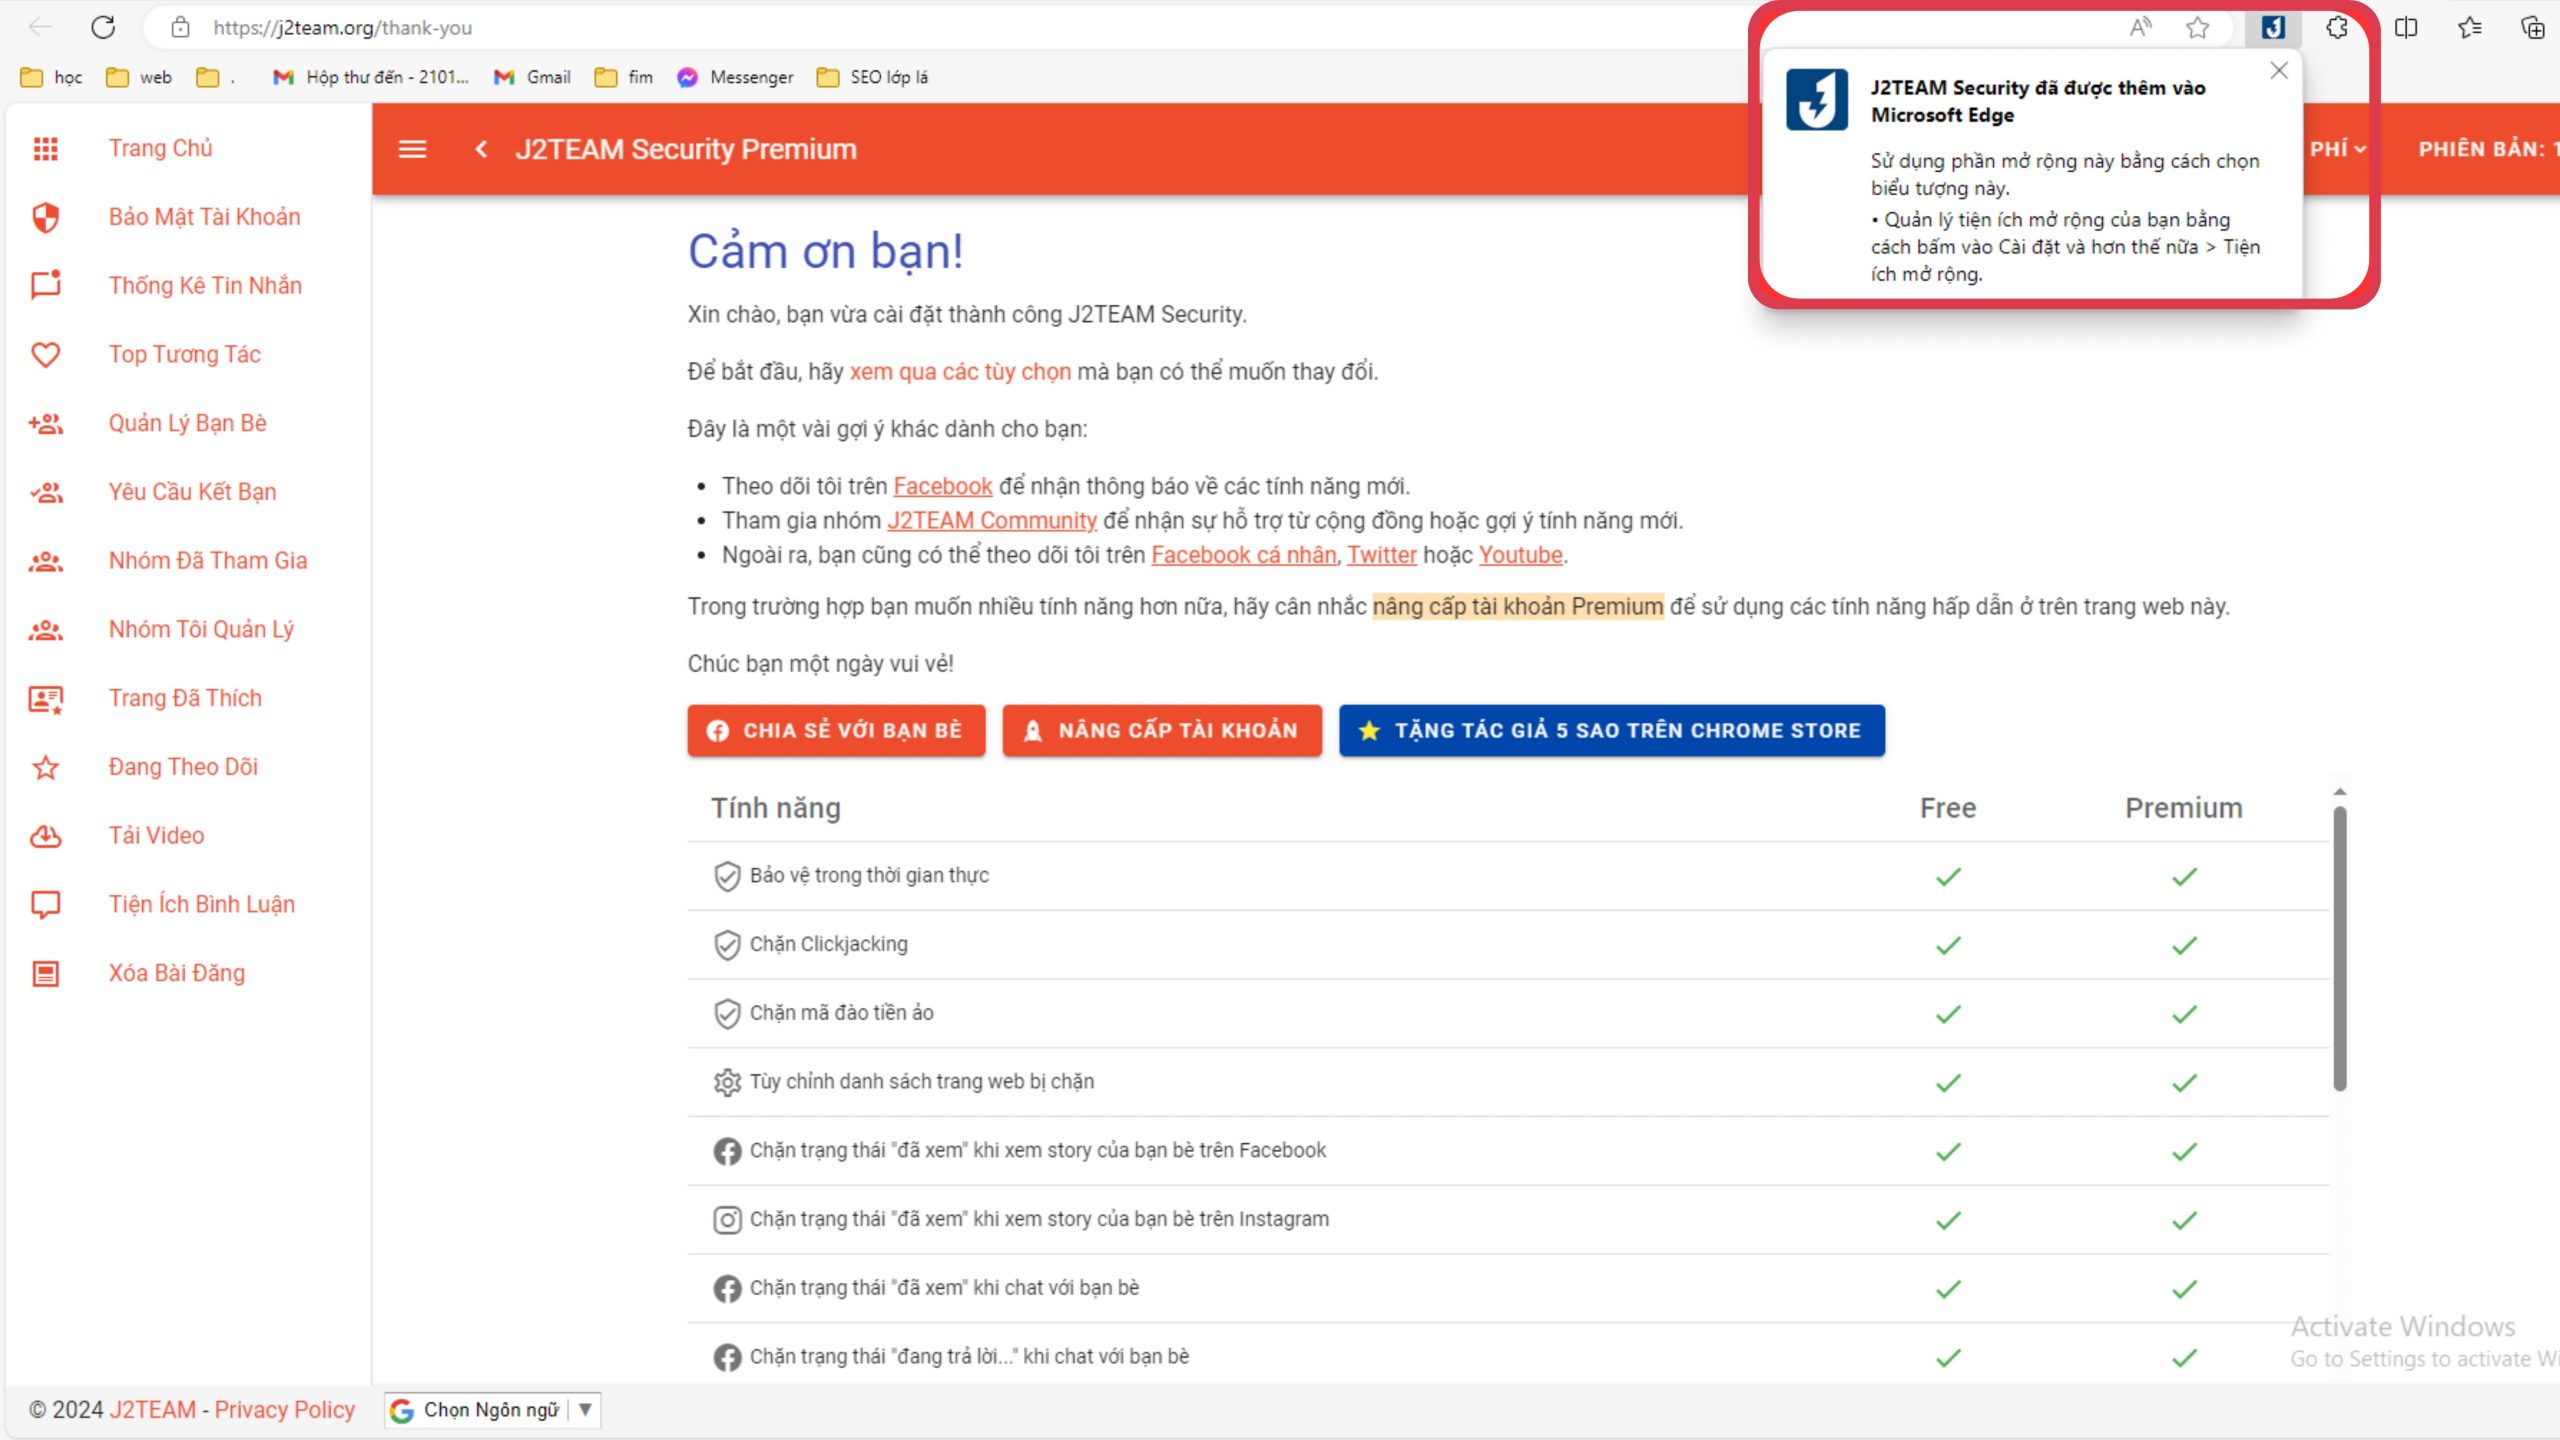Open the Facebook link in suggestions
2560x1440 pixels.
(x=942, y=486)
